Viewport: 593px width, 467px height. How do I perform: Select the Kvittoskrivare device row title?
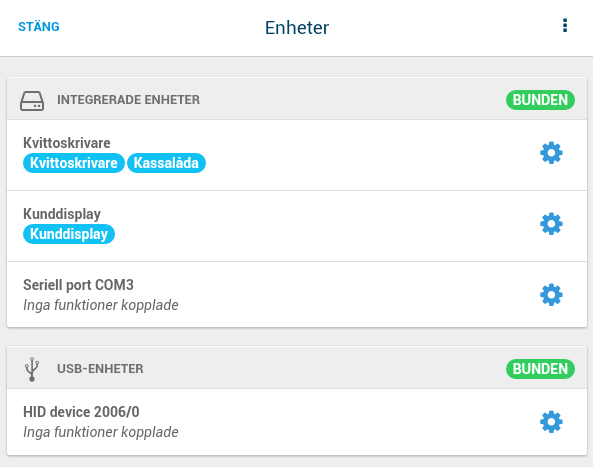67,143
